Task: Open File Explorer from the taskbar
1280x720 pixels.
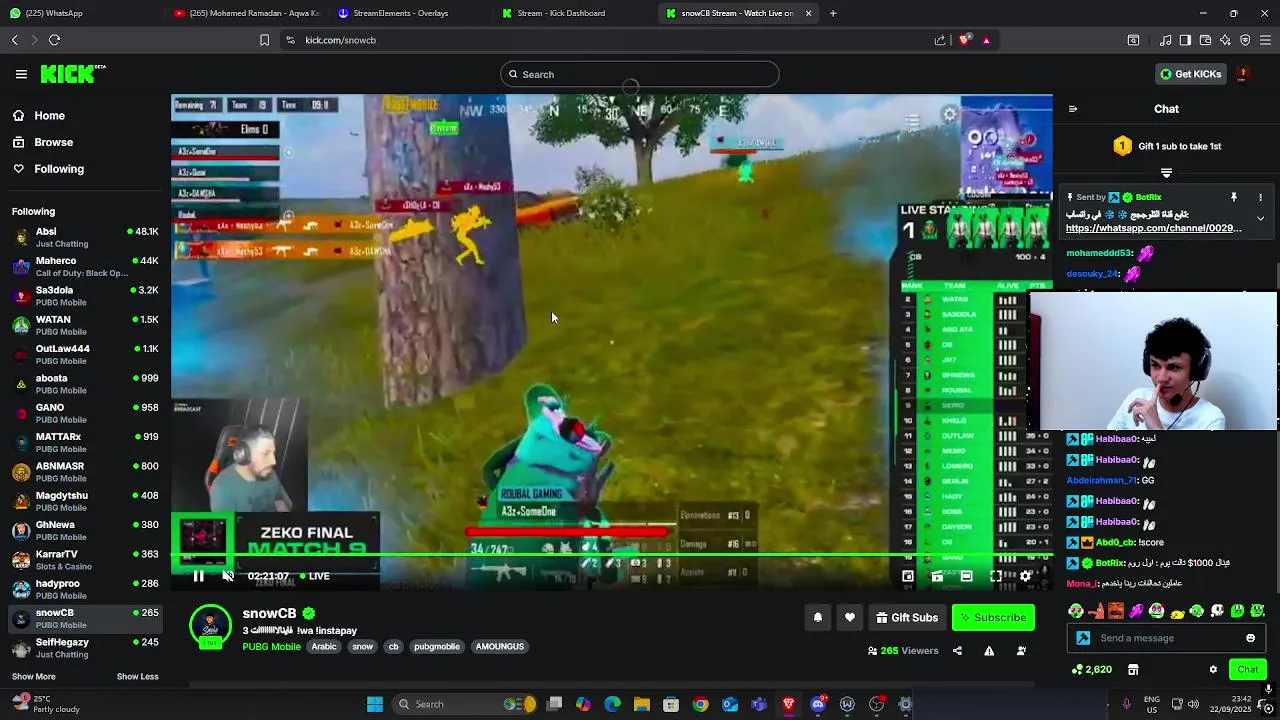Action: [642, 704]
